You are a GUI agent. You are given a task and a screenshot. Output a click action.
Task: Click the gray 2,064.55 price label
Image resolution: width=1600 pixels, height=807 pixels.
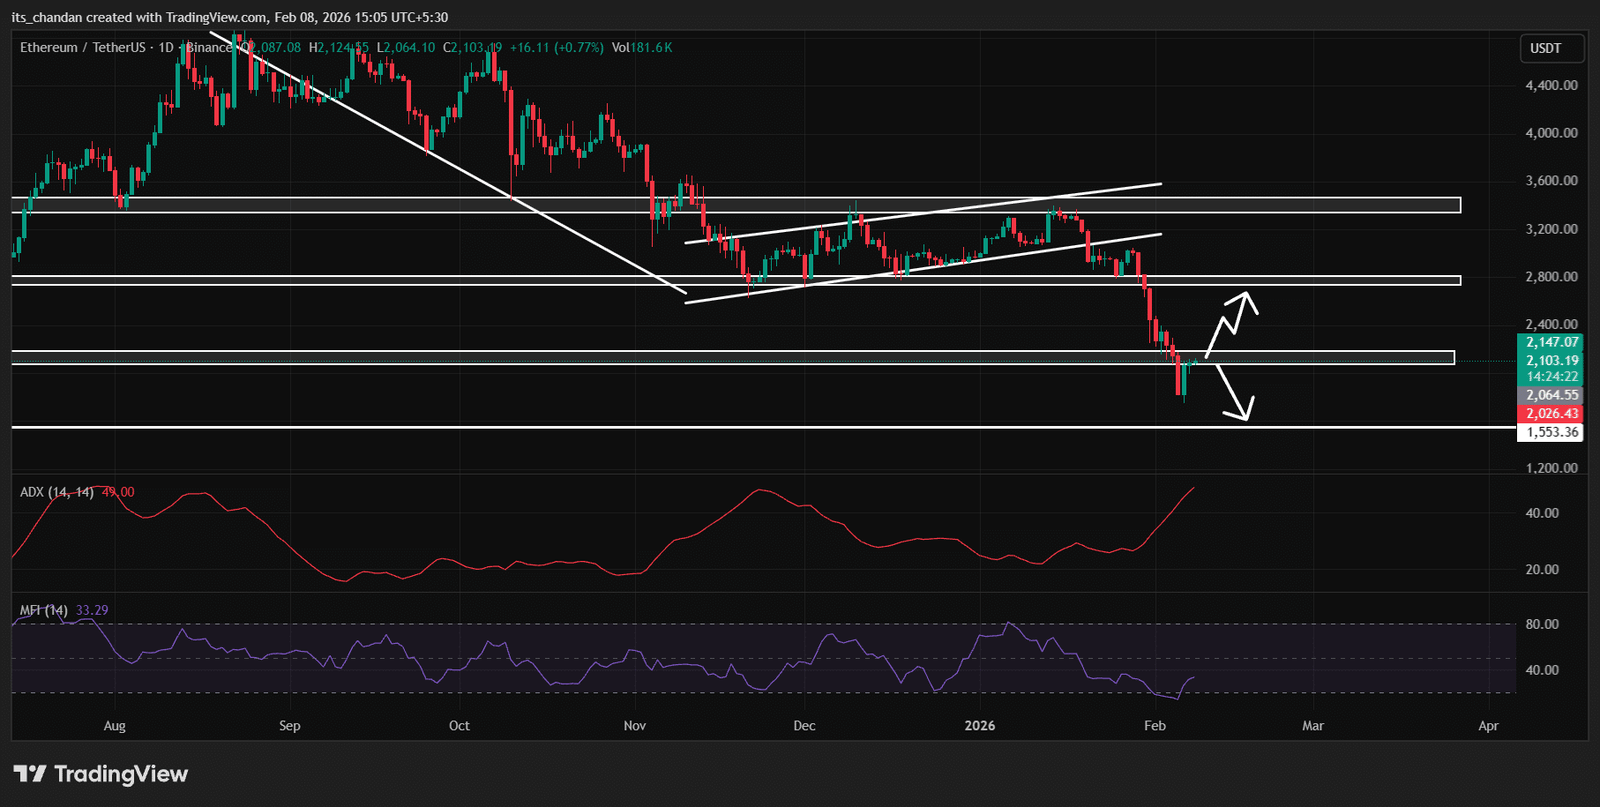tap(1551, 395)
